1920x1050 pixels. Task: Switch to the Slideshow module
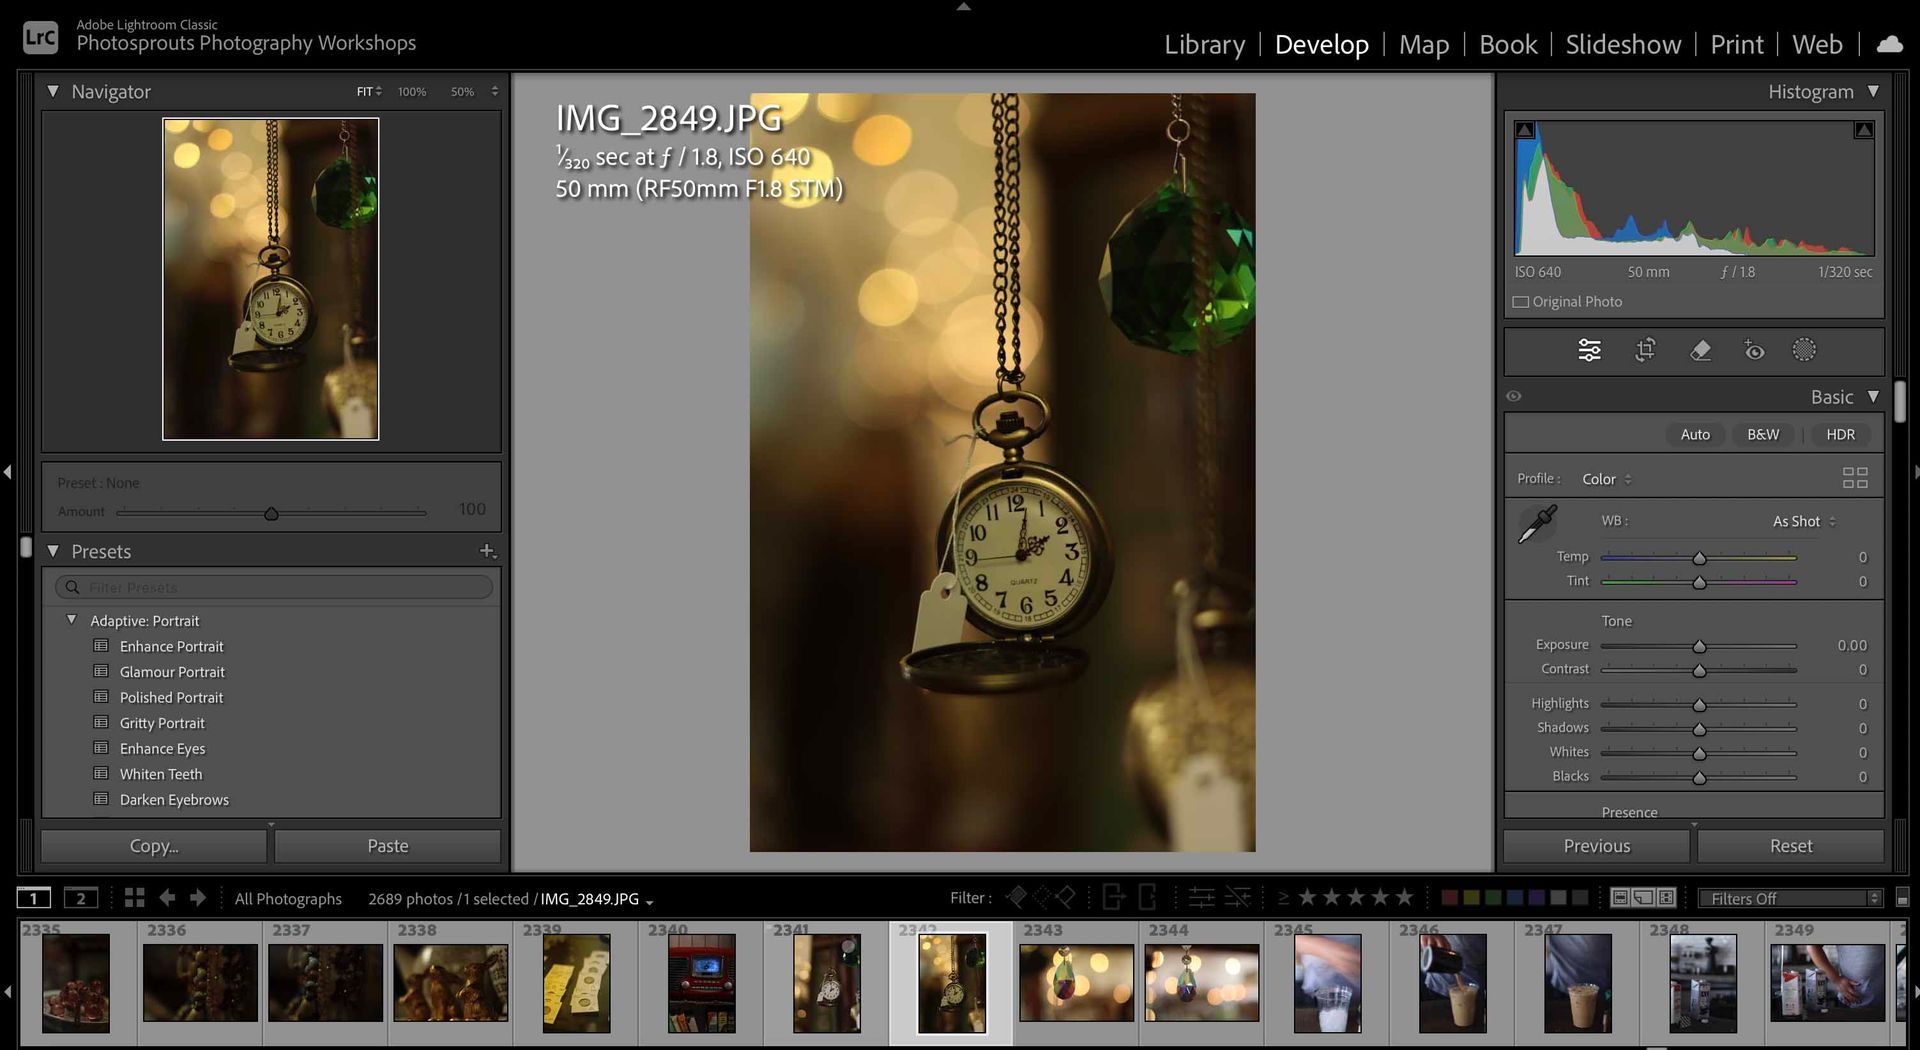(x=1622, y=44)
